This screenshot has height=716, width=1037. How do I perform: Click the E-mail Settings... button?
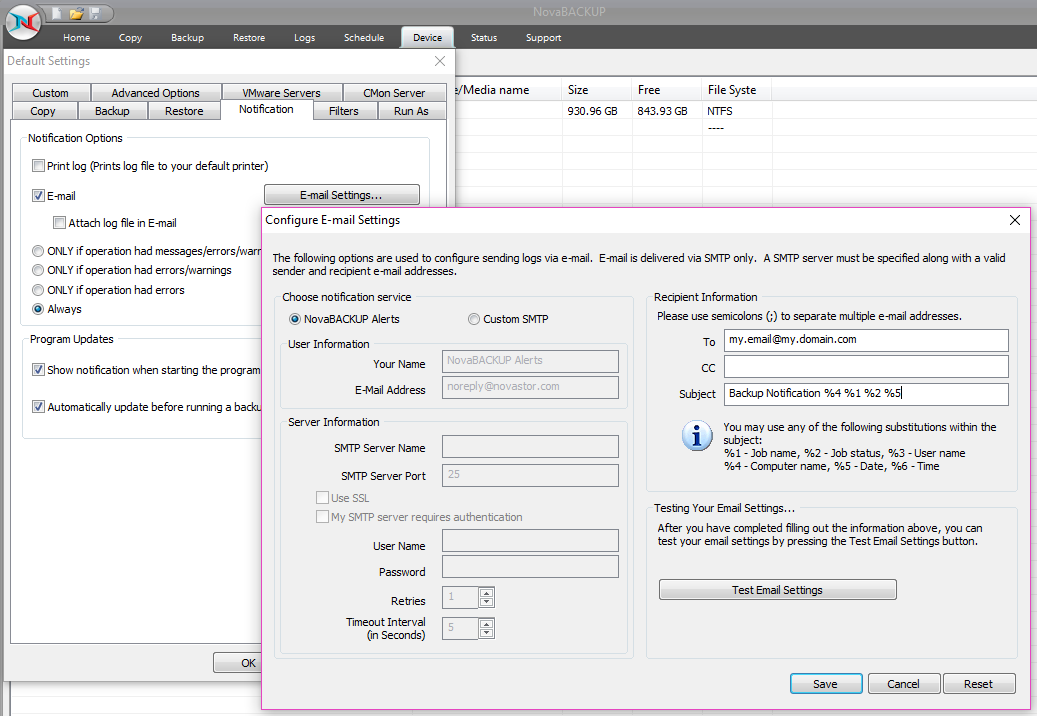tap(341, 195)
